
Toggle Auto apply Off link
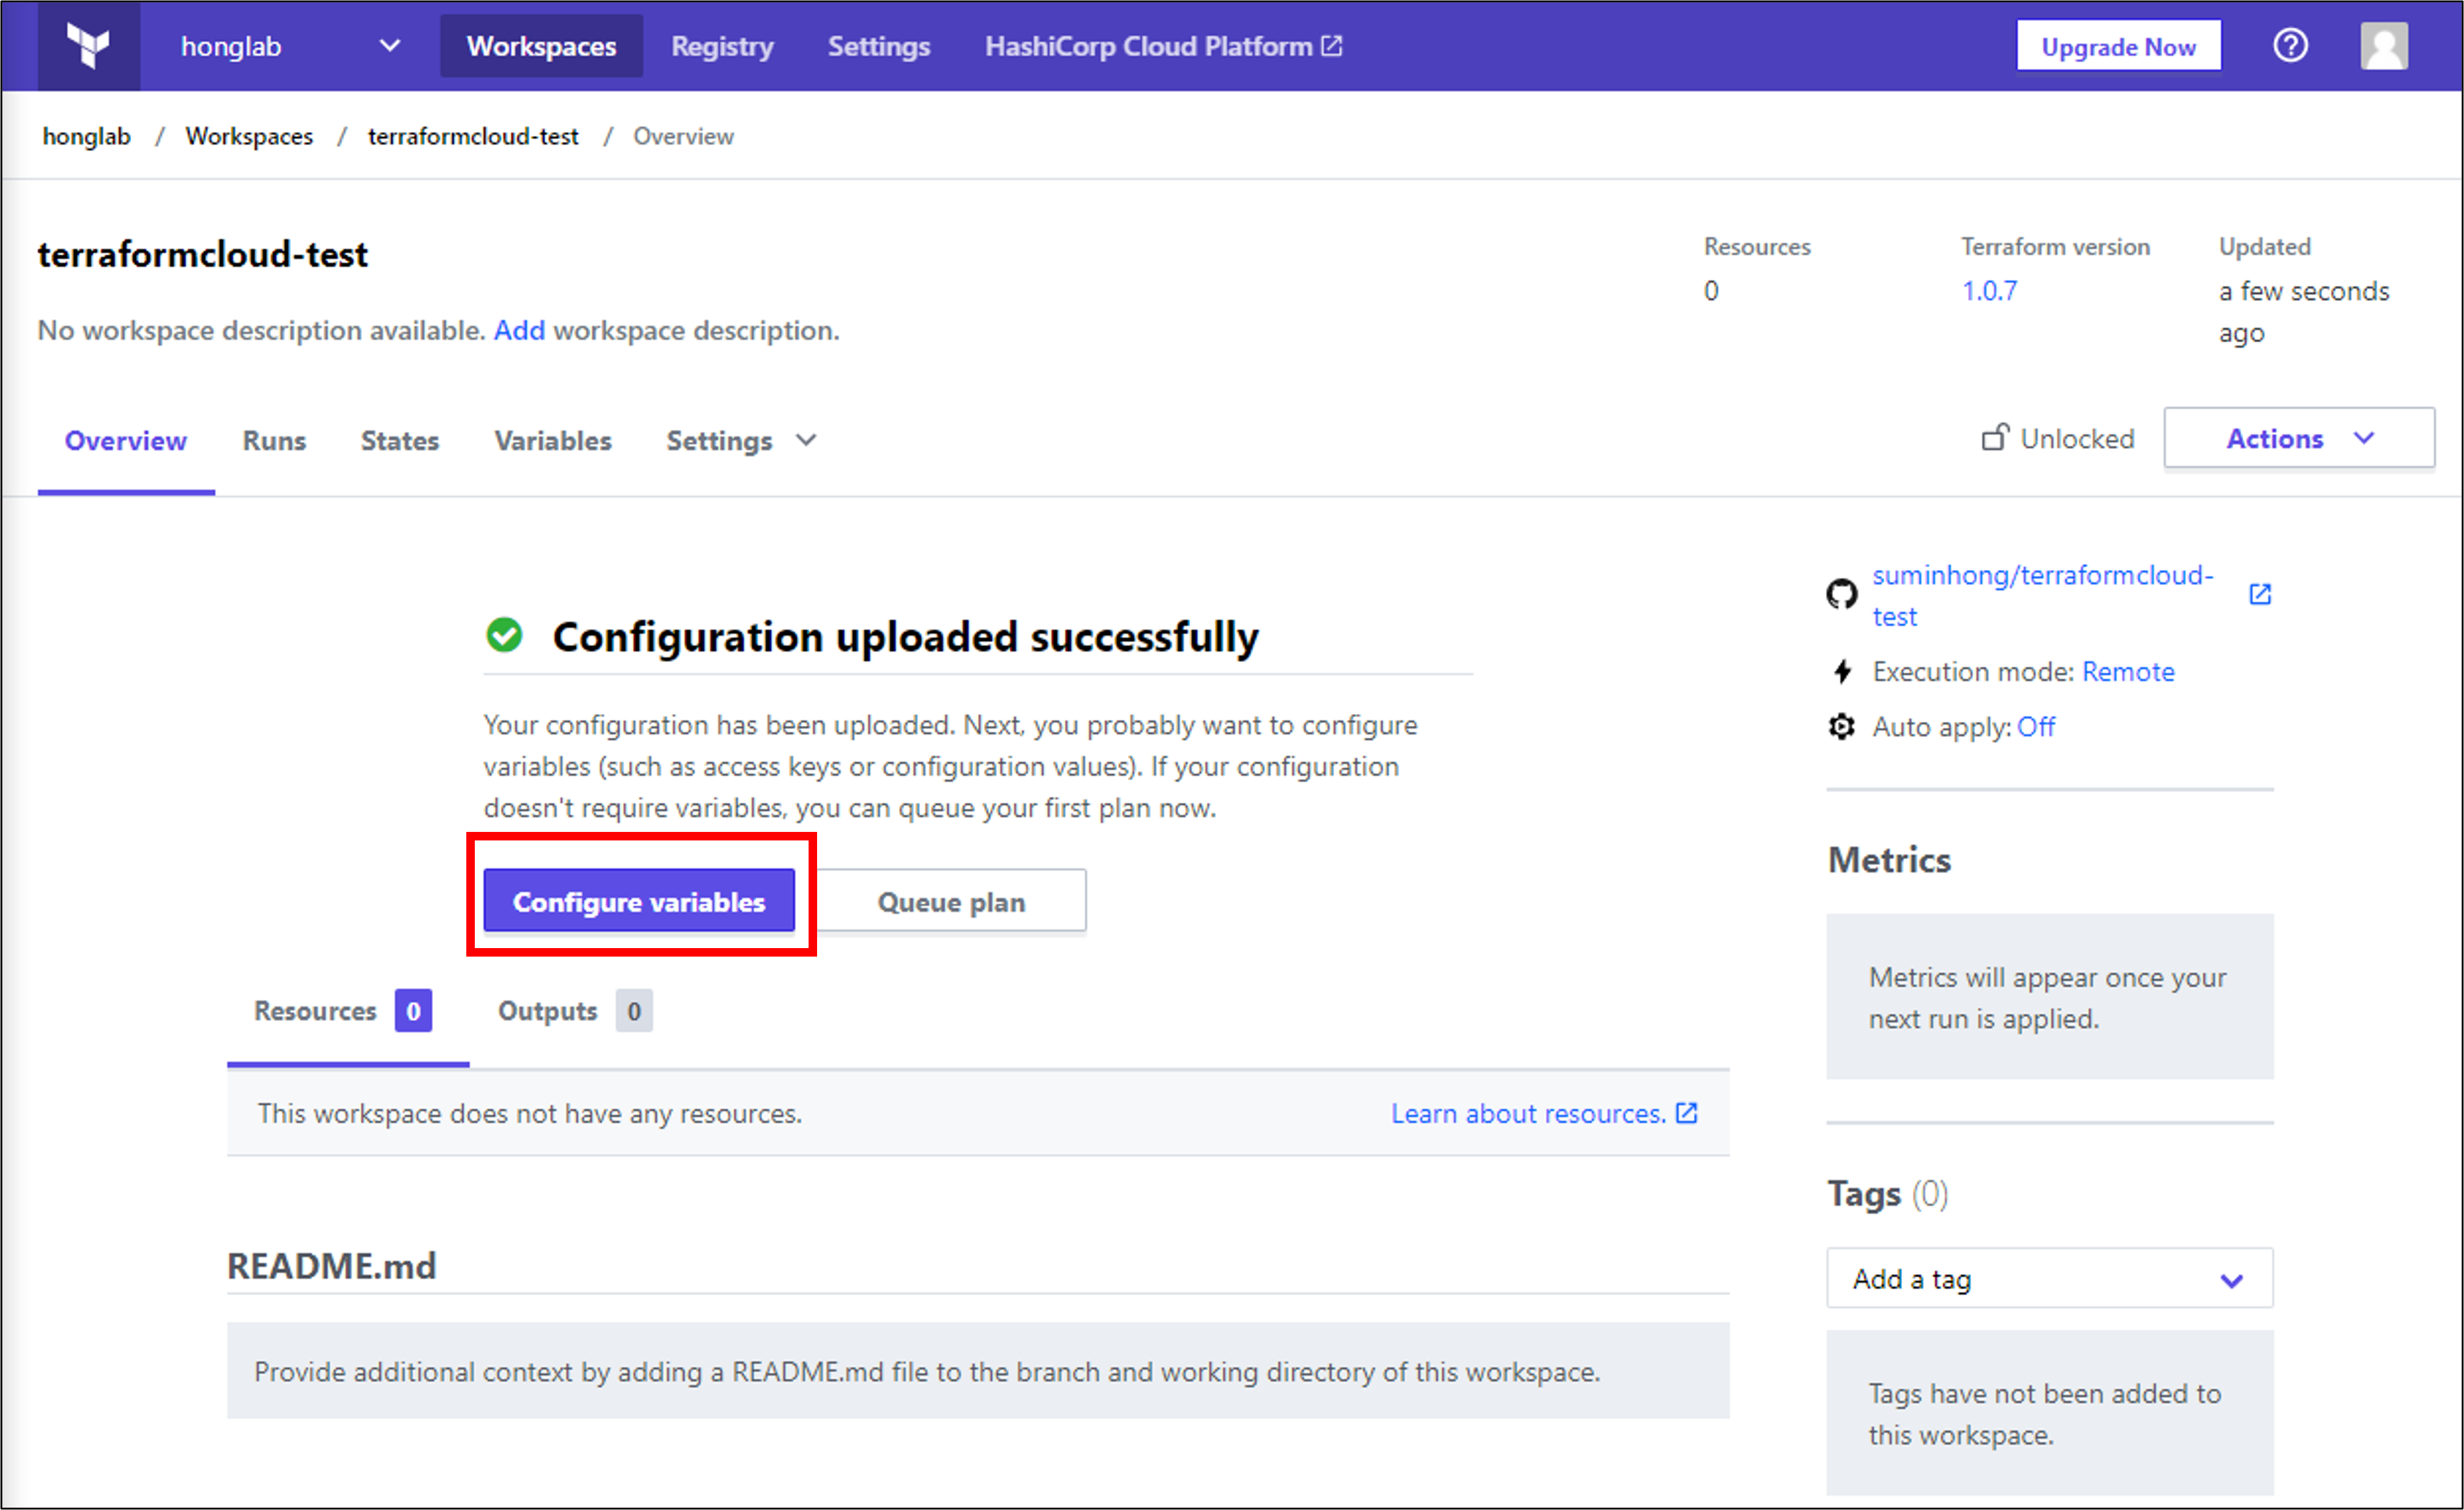pyautogui.click(x=2035, y=727)
